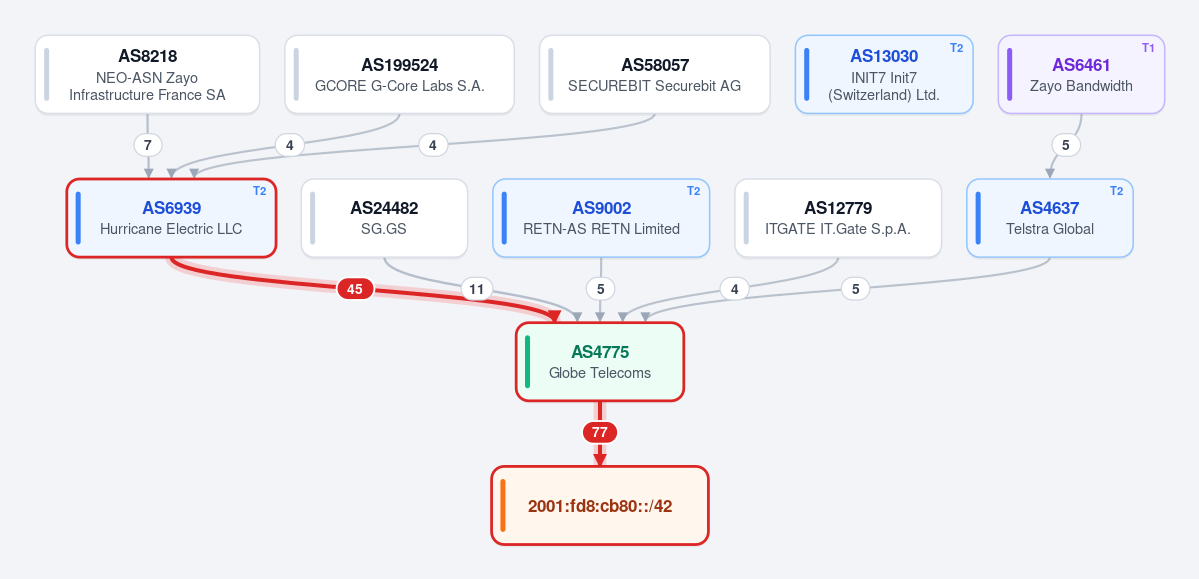Click the T2 badge on AS9002

coord(693,191)
